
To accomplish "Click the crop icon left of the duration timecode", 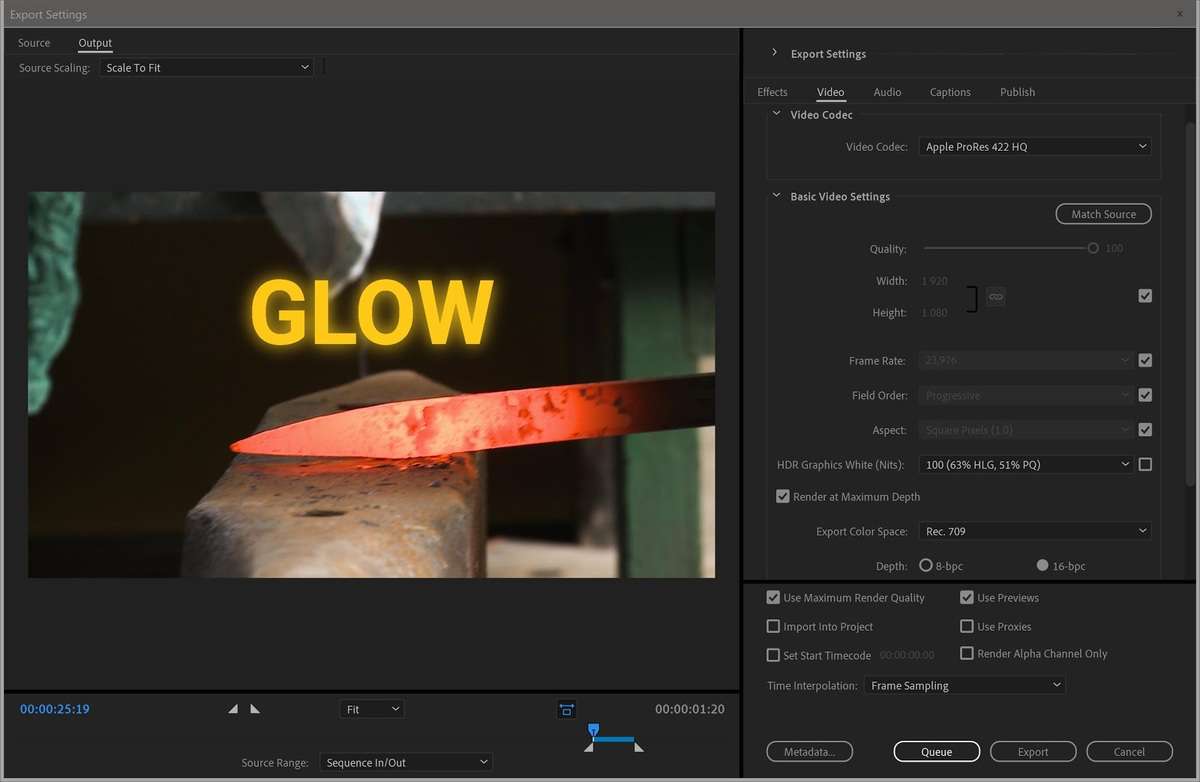I will (566, 708).
